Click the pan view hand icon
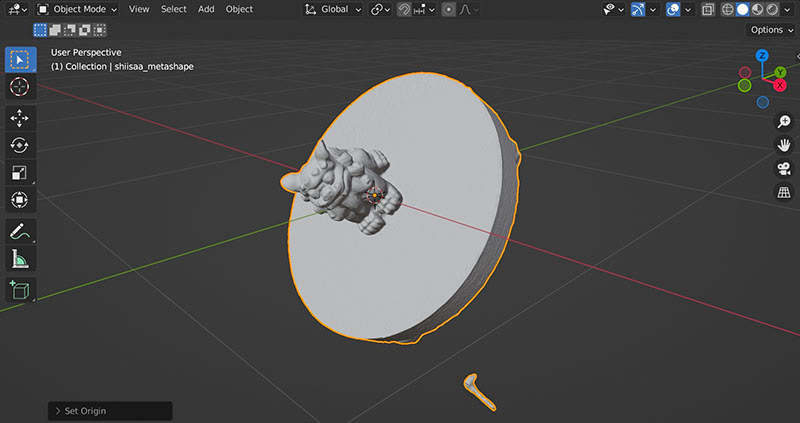The image size is (800, 423). click(x=784, y=145)
